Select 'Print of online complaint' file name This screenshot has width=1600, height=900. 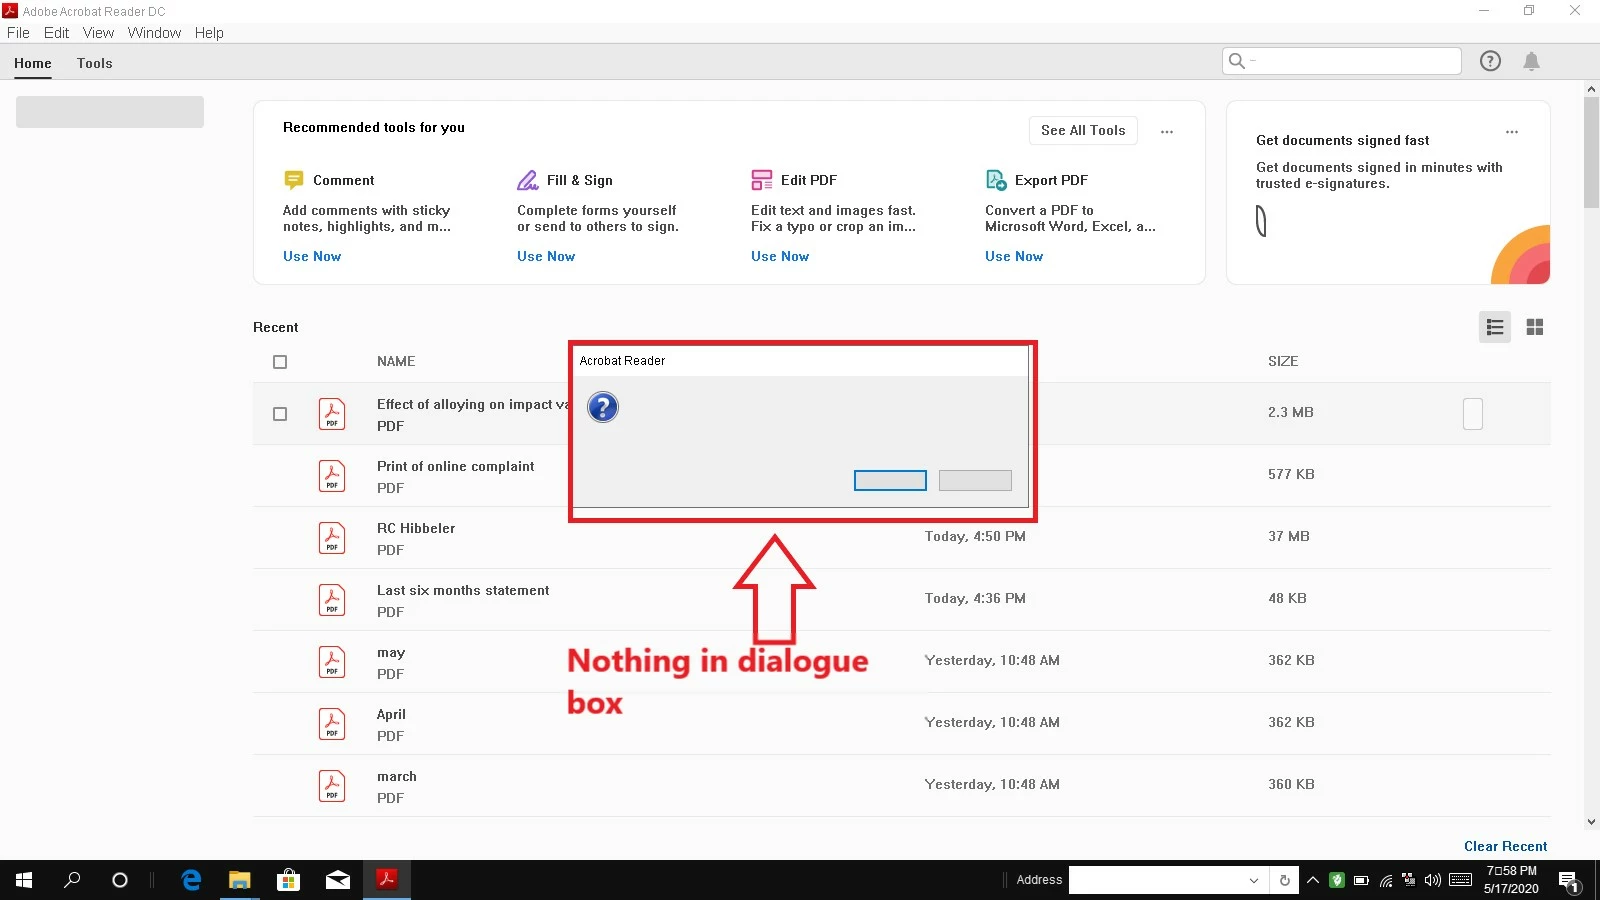(455, 466)
